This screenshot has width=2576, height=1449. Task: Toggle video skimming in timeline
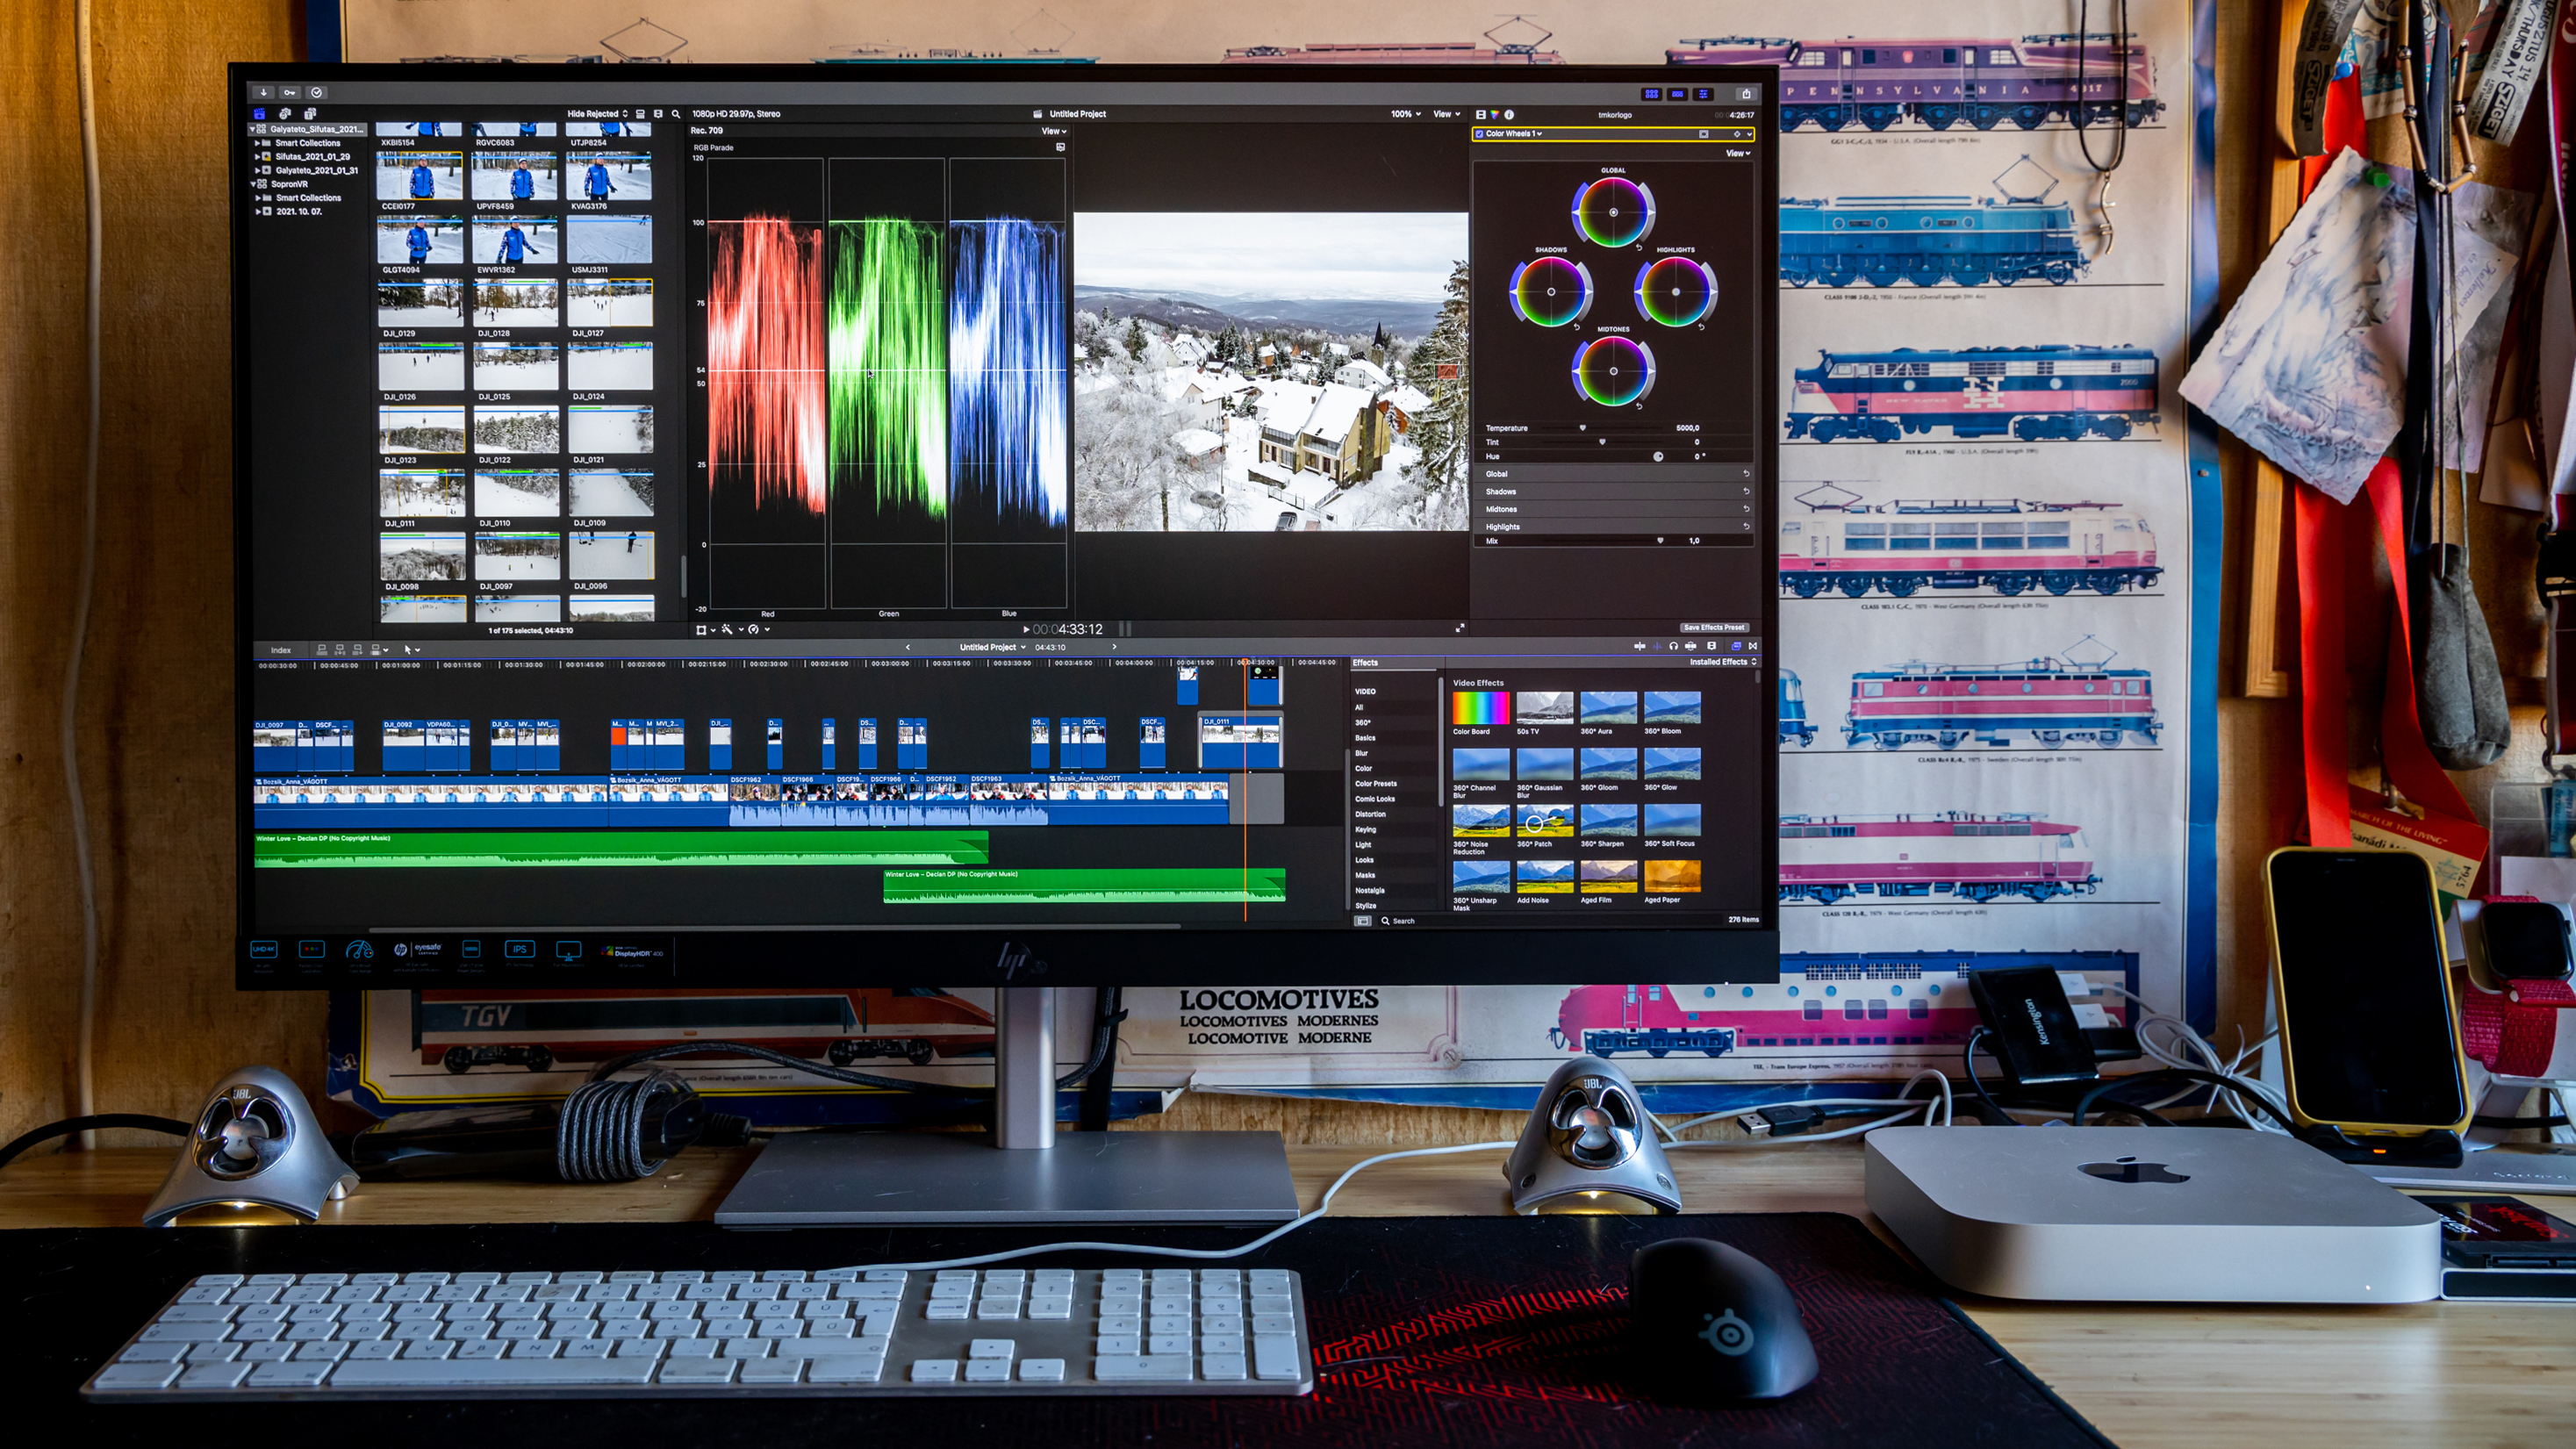coord(1640,646)
